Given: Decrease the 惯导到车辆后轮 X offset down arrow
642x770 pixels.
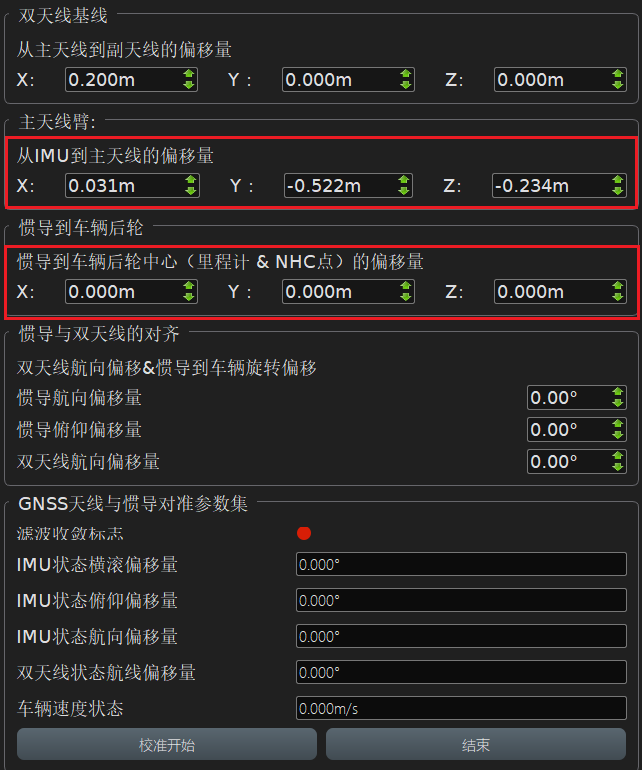Looking at the screenshot, I should (x=189, y=297).
